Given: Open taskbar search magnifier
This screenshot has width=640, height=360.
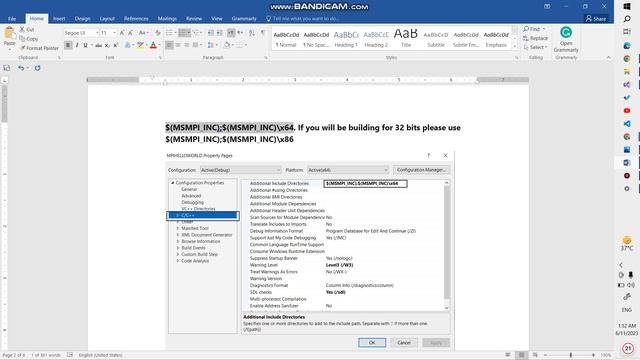Looking at the screenshot, I should point(627,19).
